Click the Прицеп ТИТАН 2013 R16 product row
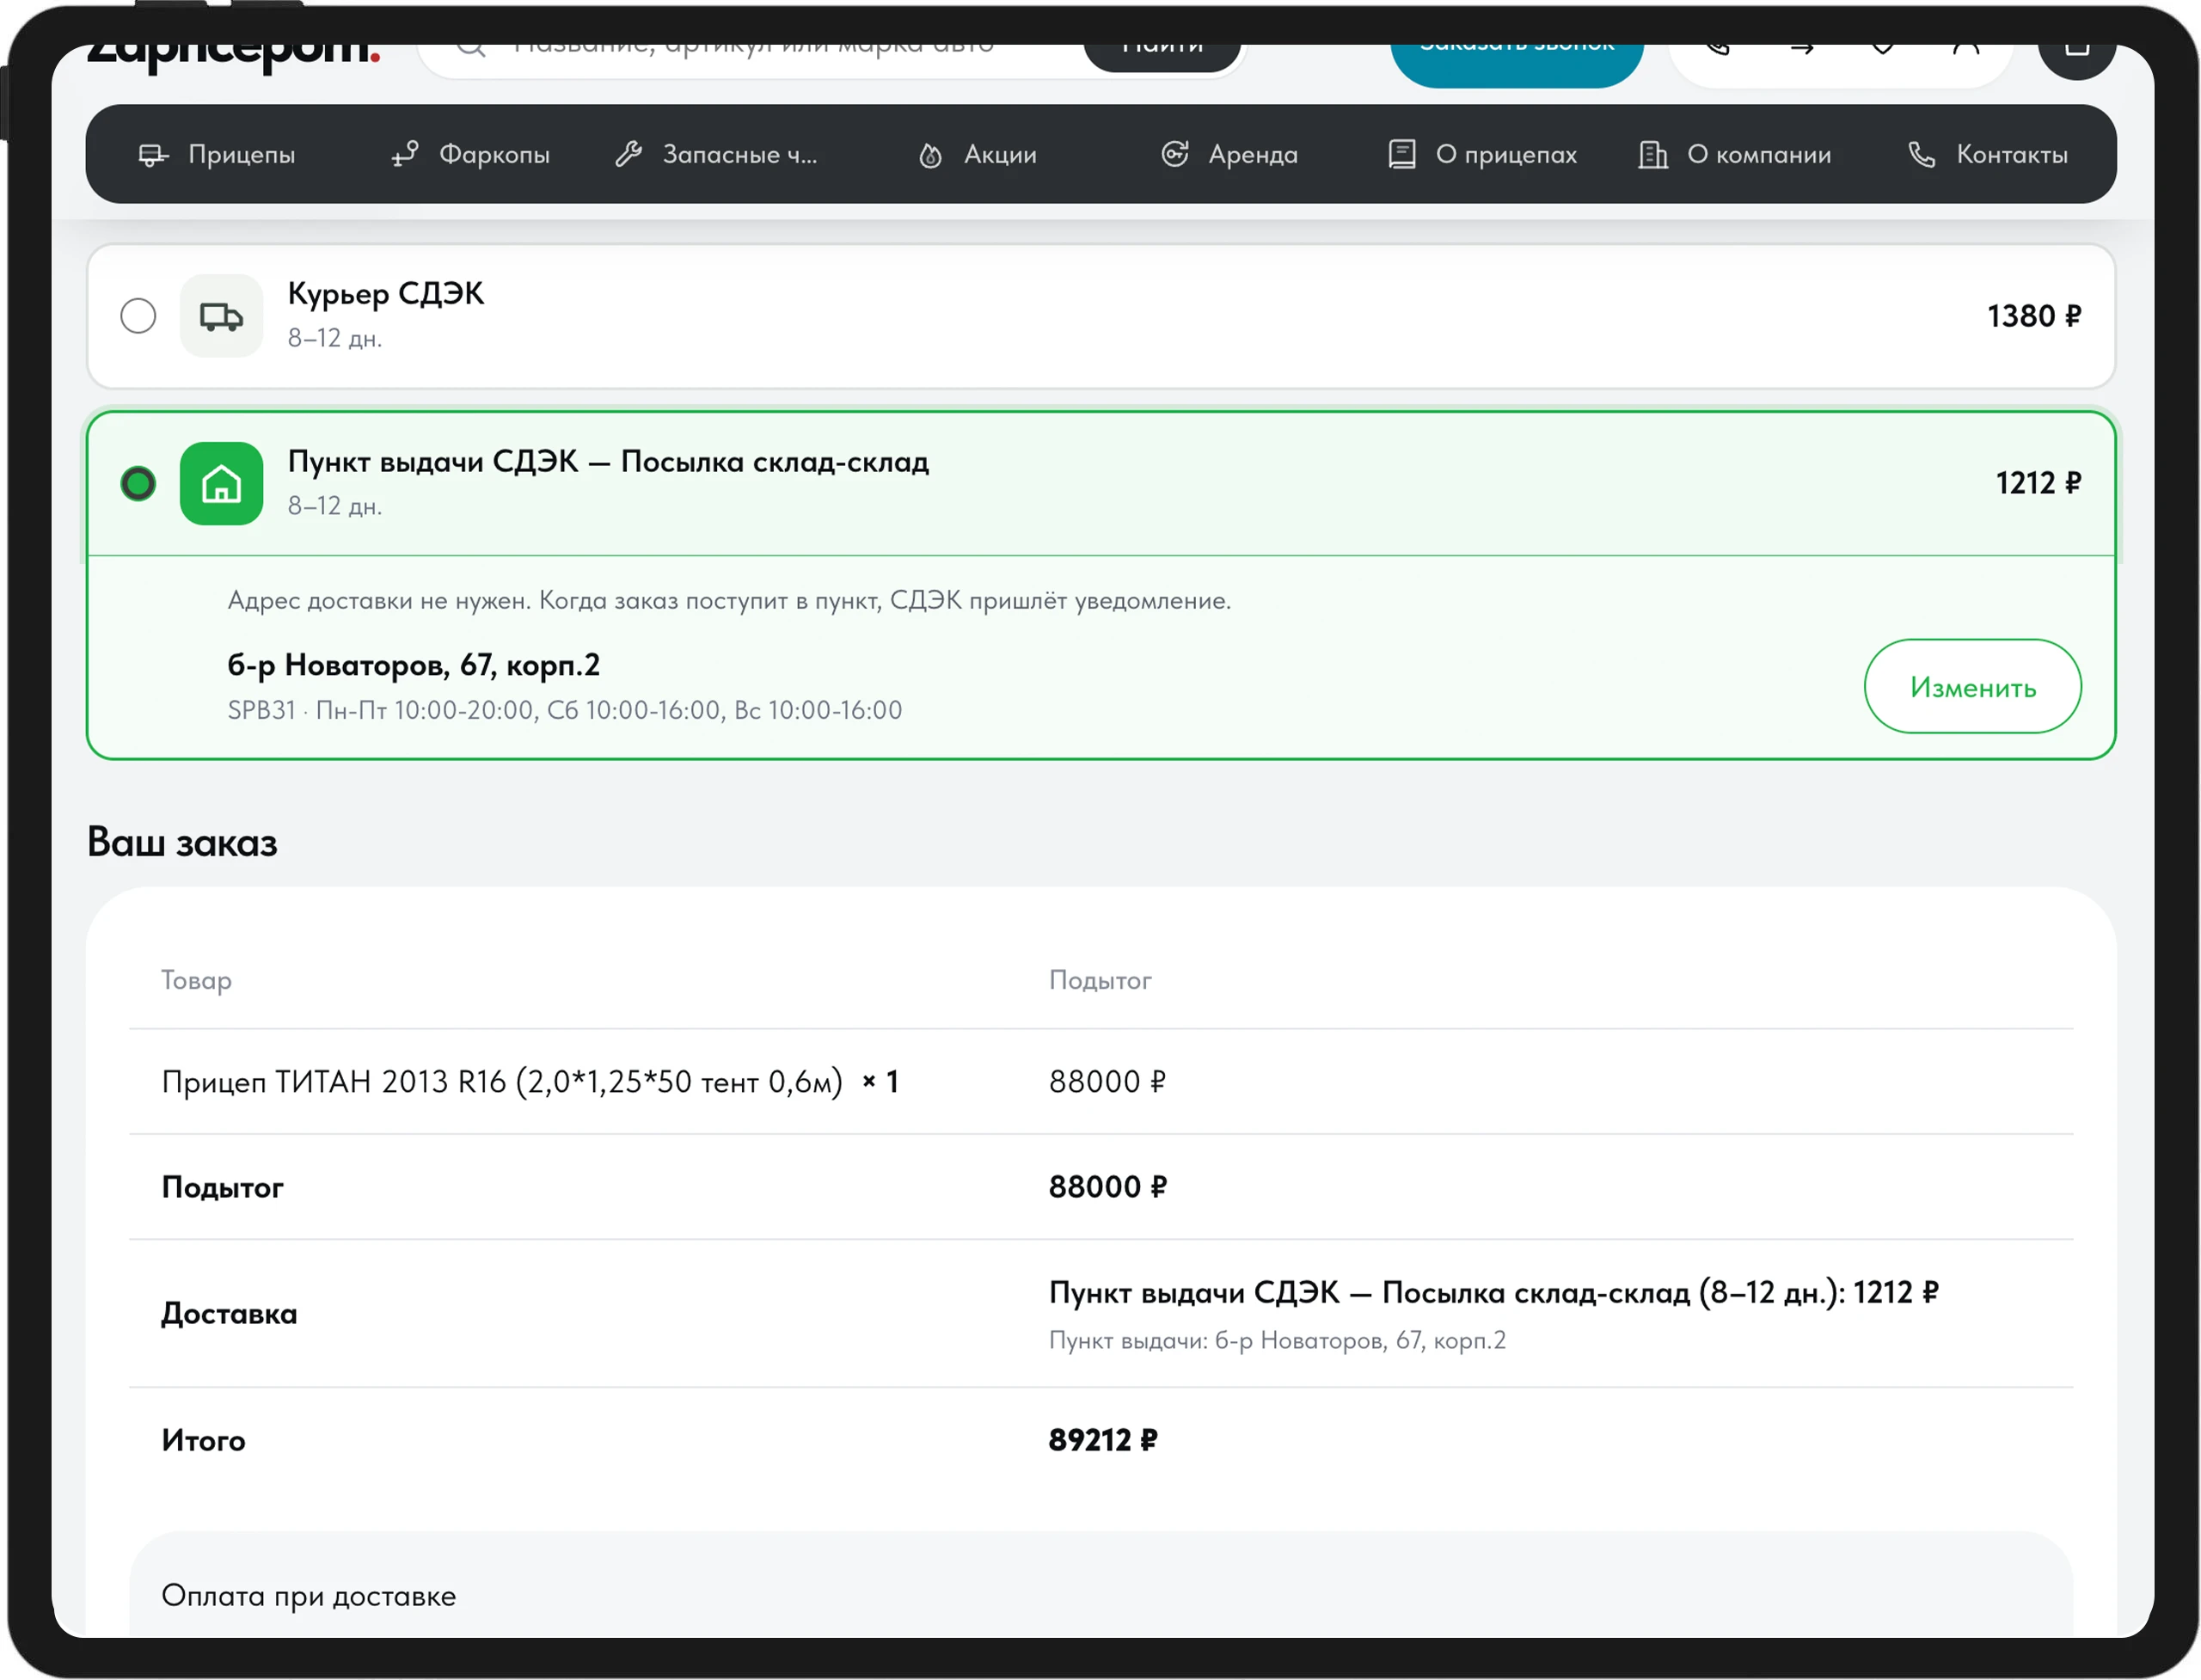Image resolution: width=2201 pixels, height=1680 pixels. 1101,1082
